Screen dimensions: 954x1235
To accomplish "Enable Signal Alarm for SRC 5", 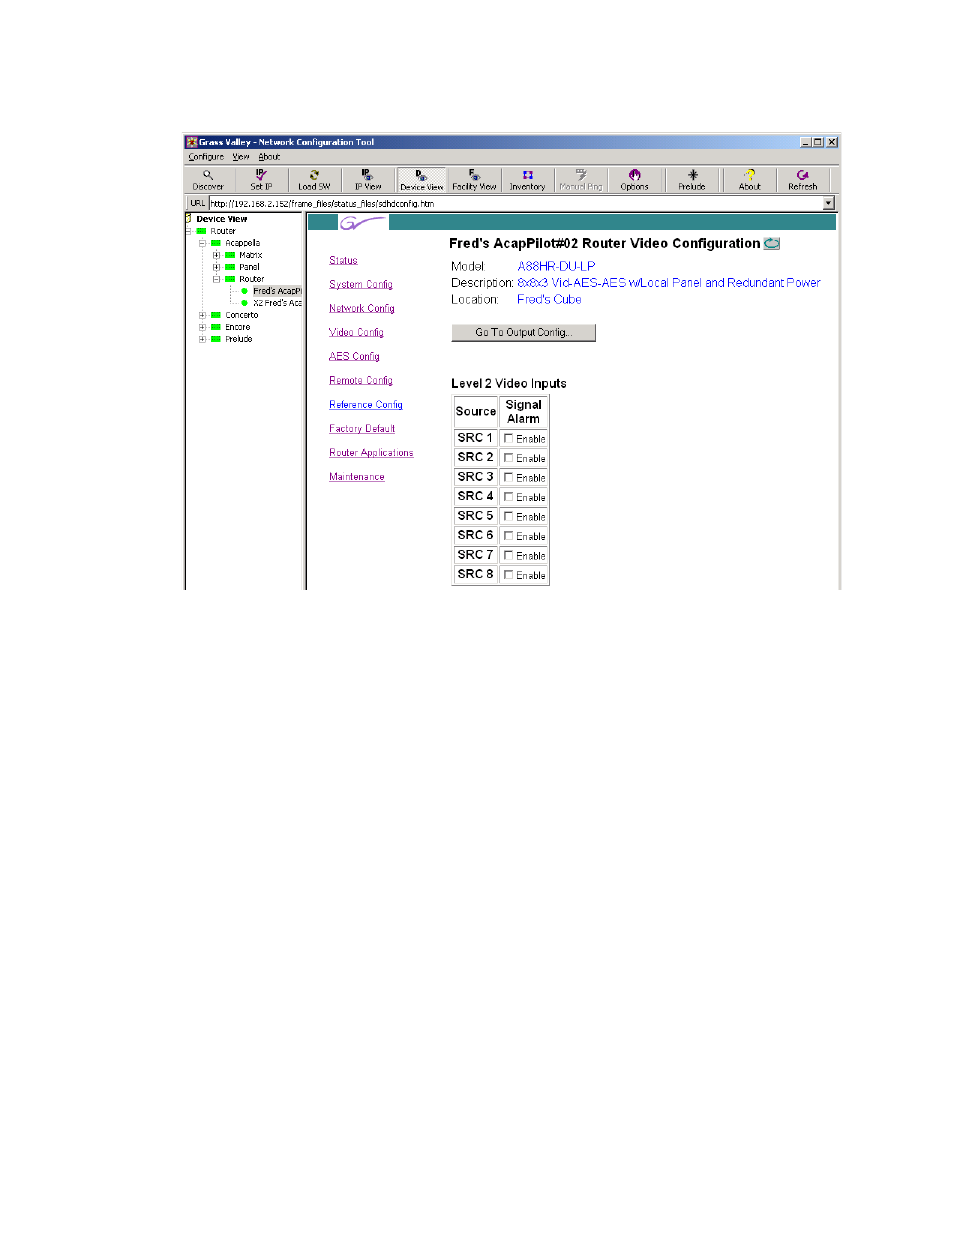I will pyautogui.click(x=509, y=516).
